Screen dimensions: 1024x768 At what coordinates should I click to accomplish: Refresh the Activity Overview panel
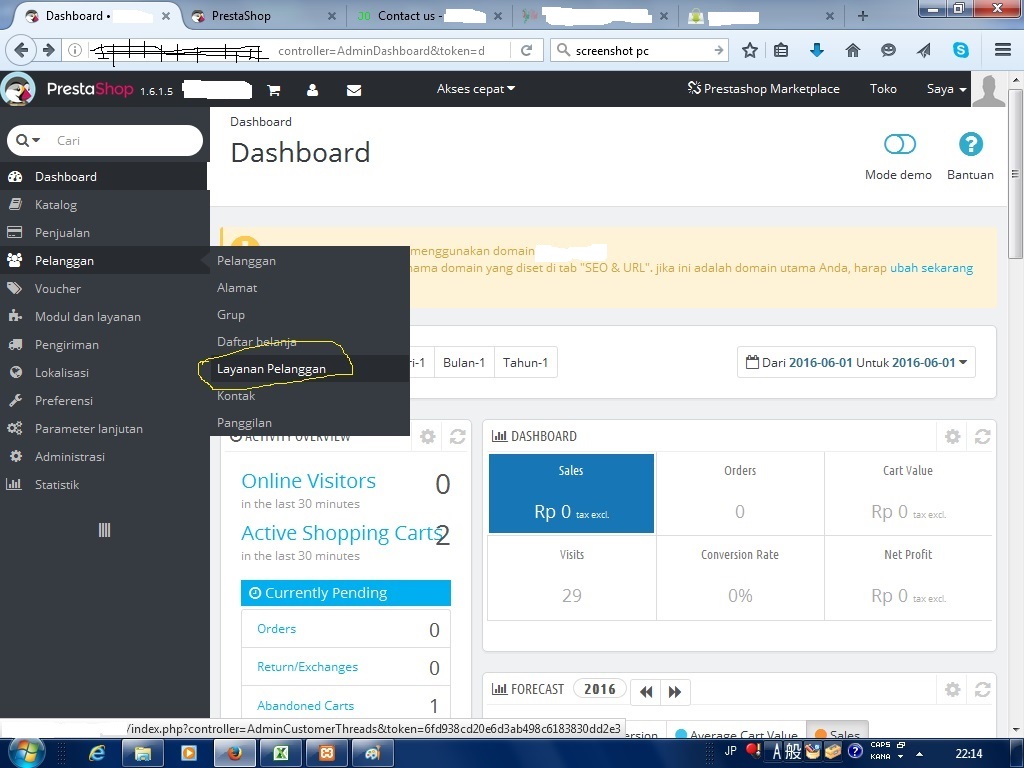[x=457, y=436]
